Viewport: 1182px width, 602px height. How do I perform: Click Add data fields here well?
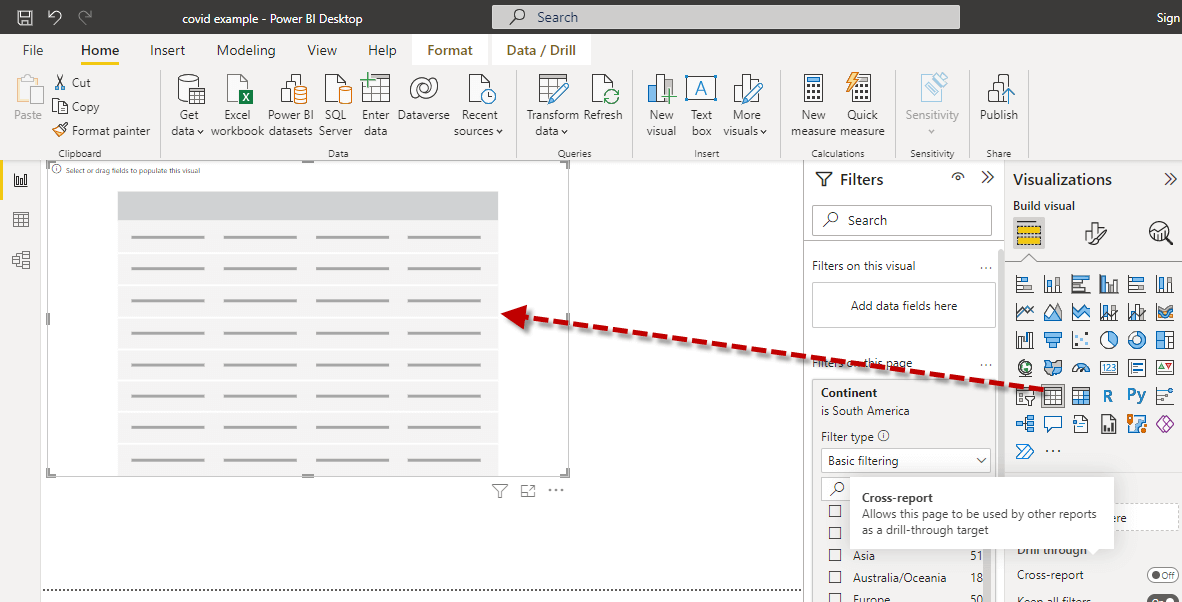pos(904,305)
